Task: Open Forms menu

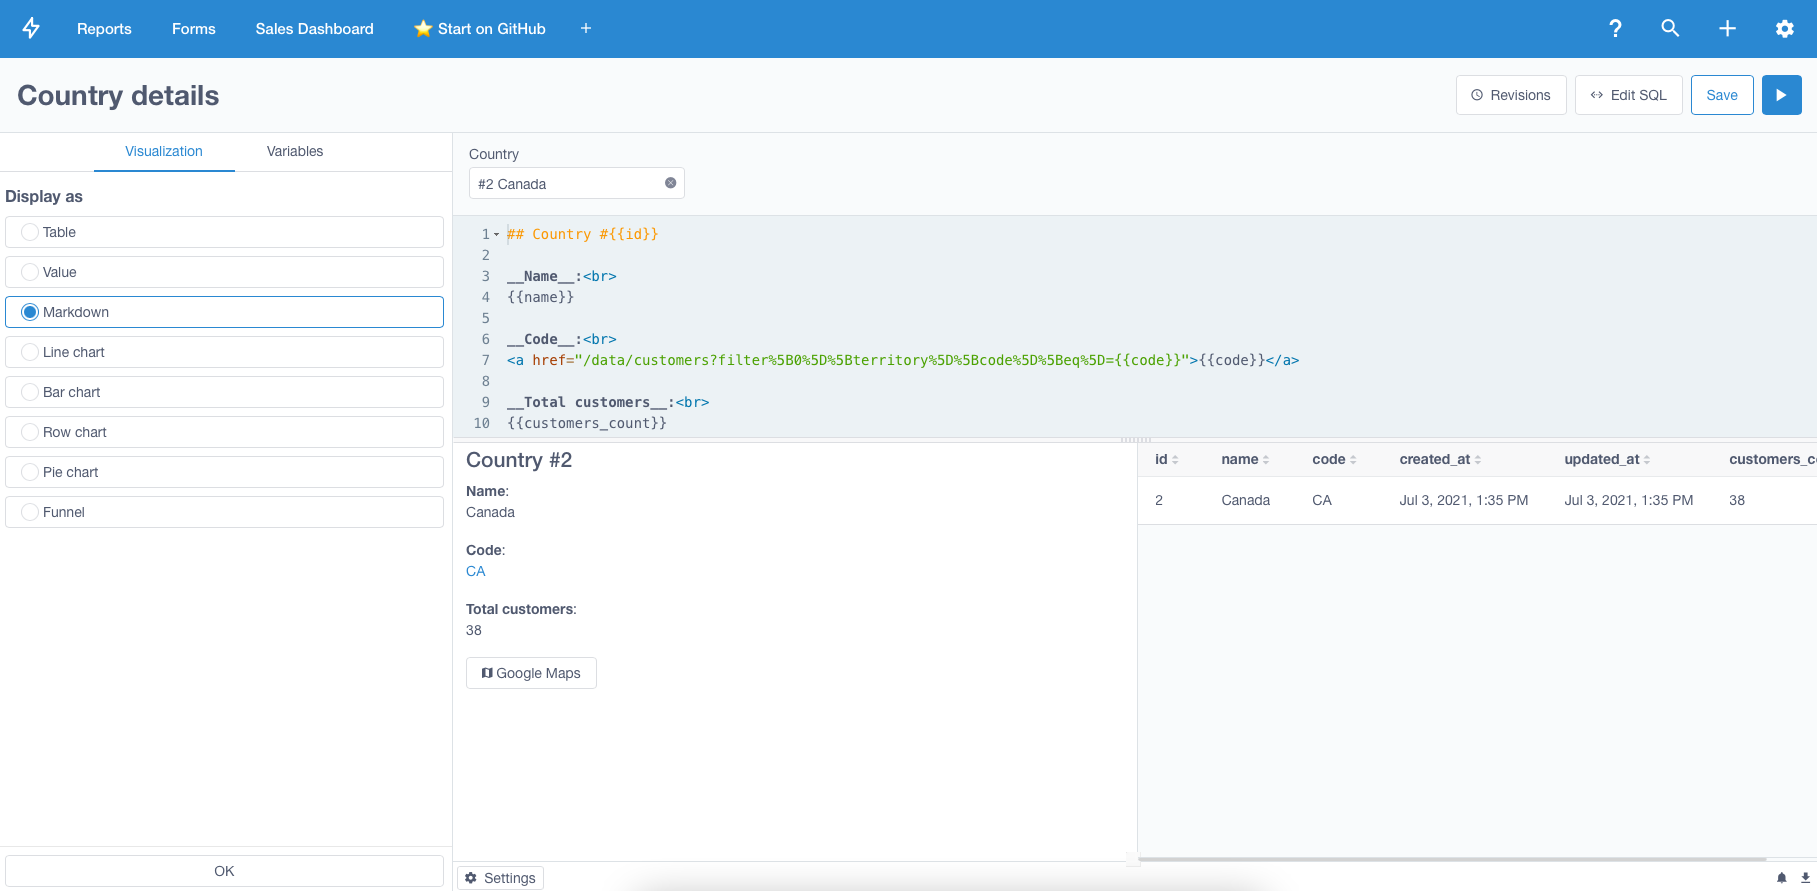Action: coord(193,28)
